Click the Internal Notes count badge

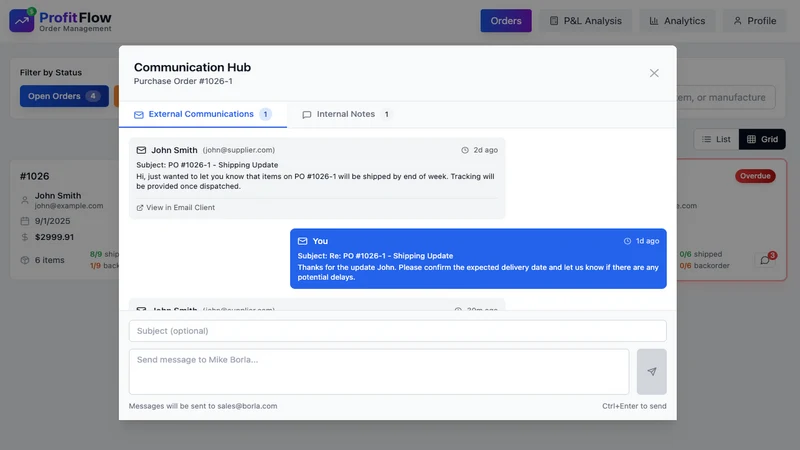click(x=387, y=114)
